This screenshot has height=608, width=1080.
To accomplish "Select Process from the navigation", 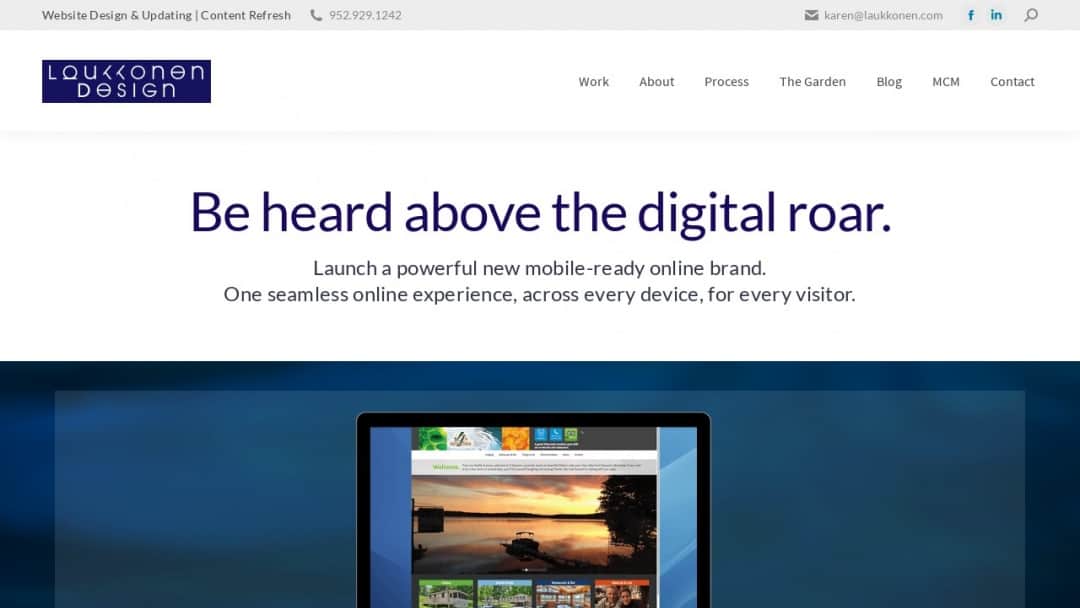I will [726, 81].
